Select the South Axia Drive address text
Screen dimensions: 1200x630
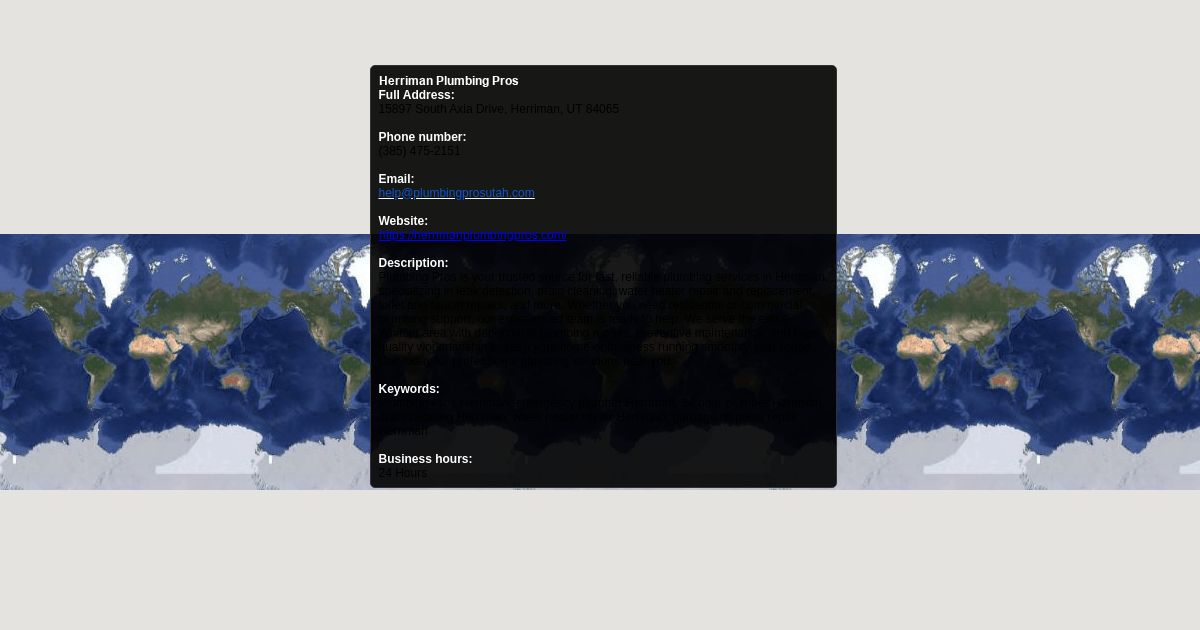499,109
